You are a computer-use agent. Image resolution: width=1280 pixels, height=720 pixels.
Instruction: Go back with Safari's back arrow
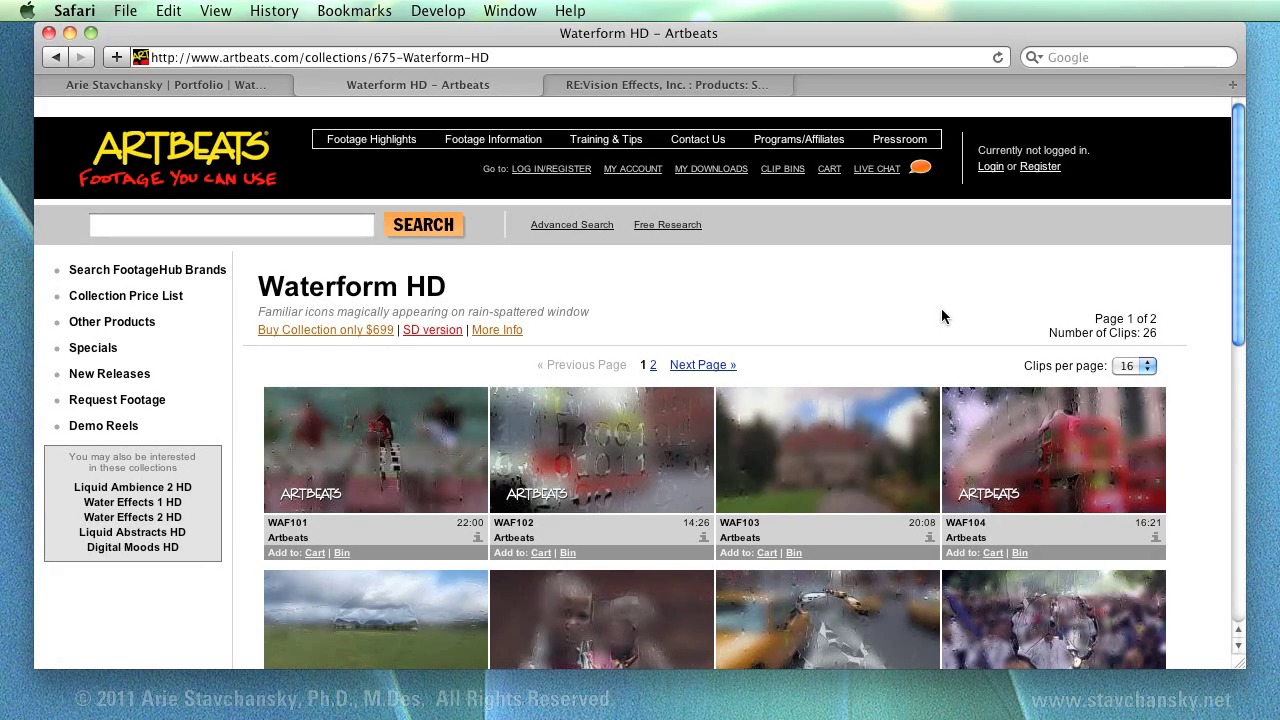click(56, 57)
